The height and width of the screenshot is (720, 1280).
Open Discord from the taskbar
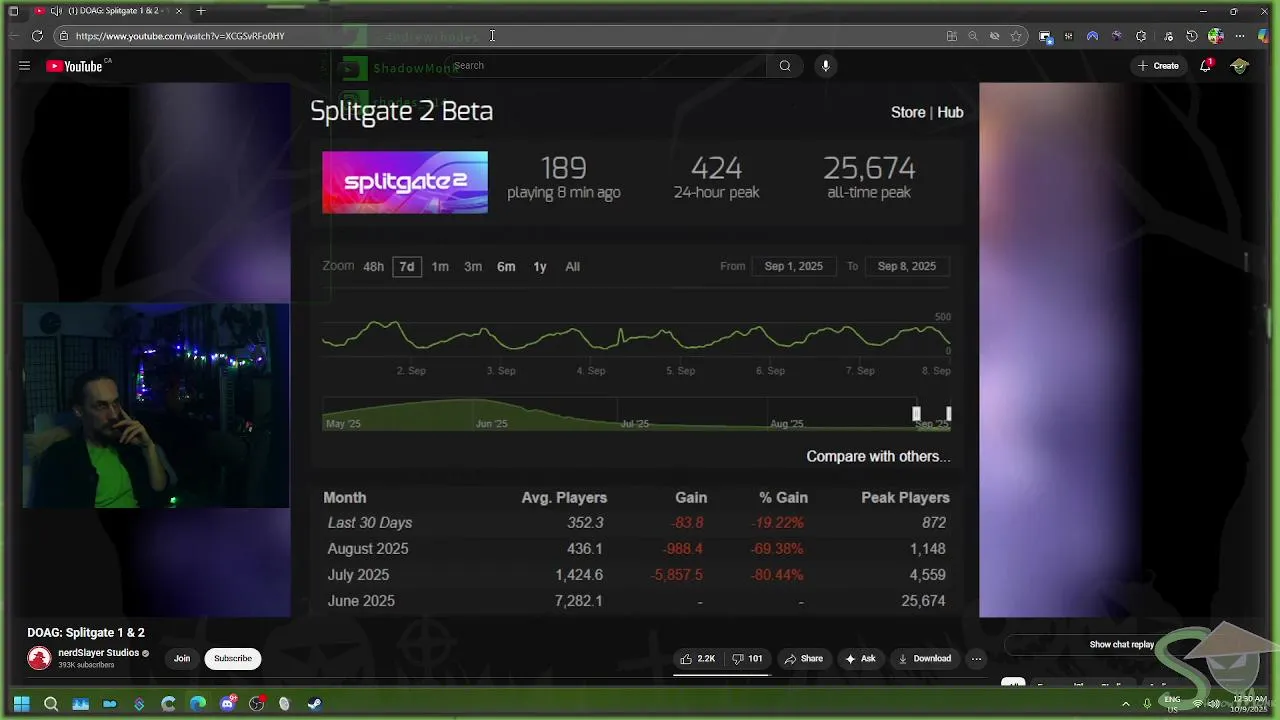227,704
